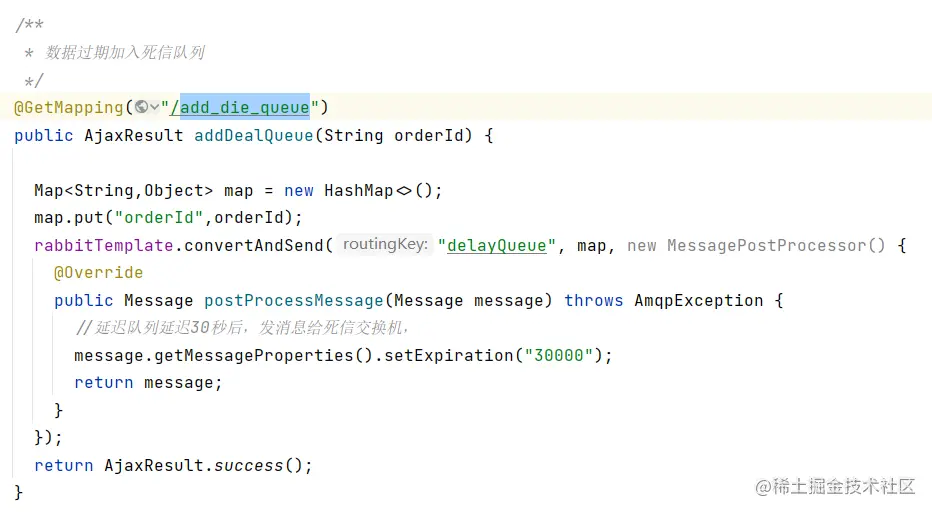Click the "30000" expiration string value
The image size is (932, 513).
tap(559, 355)
